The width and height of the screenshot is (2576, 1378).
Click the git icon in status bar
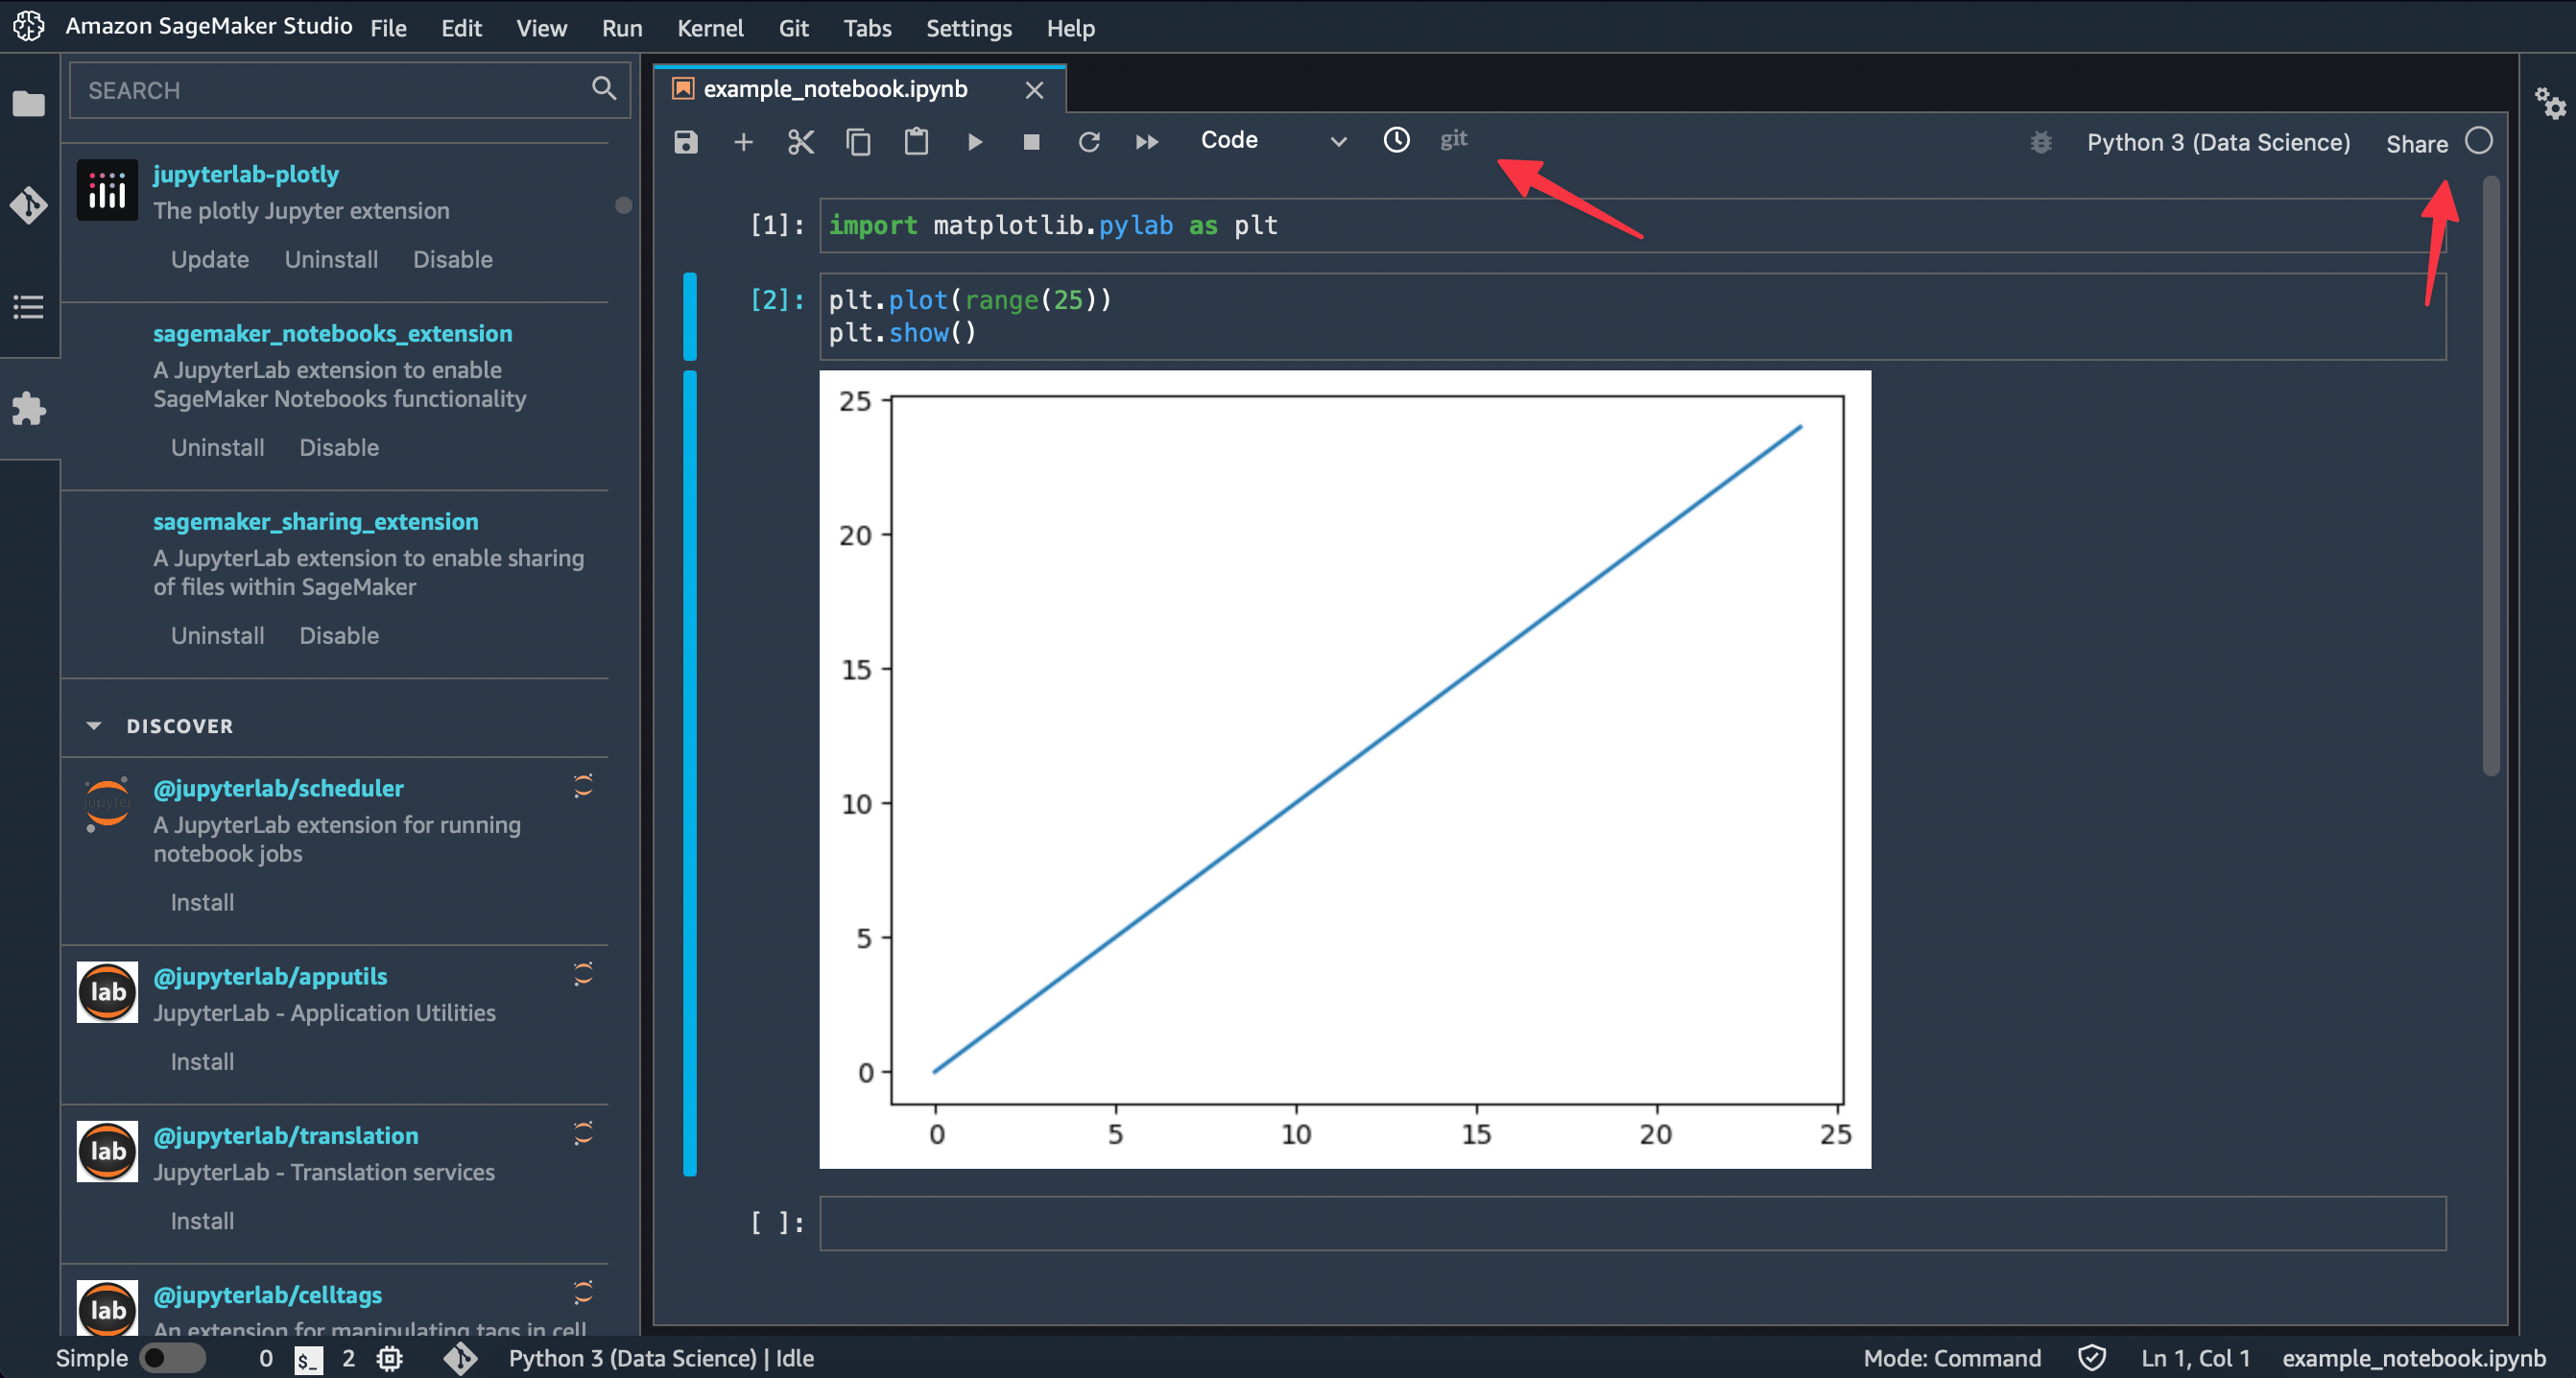[460, 1358]
